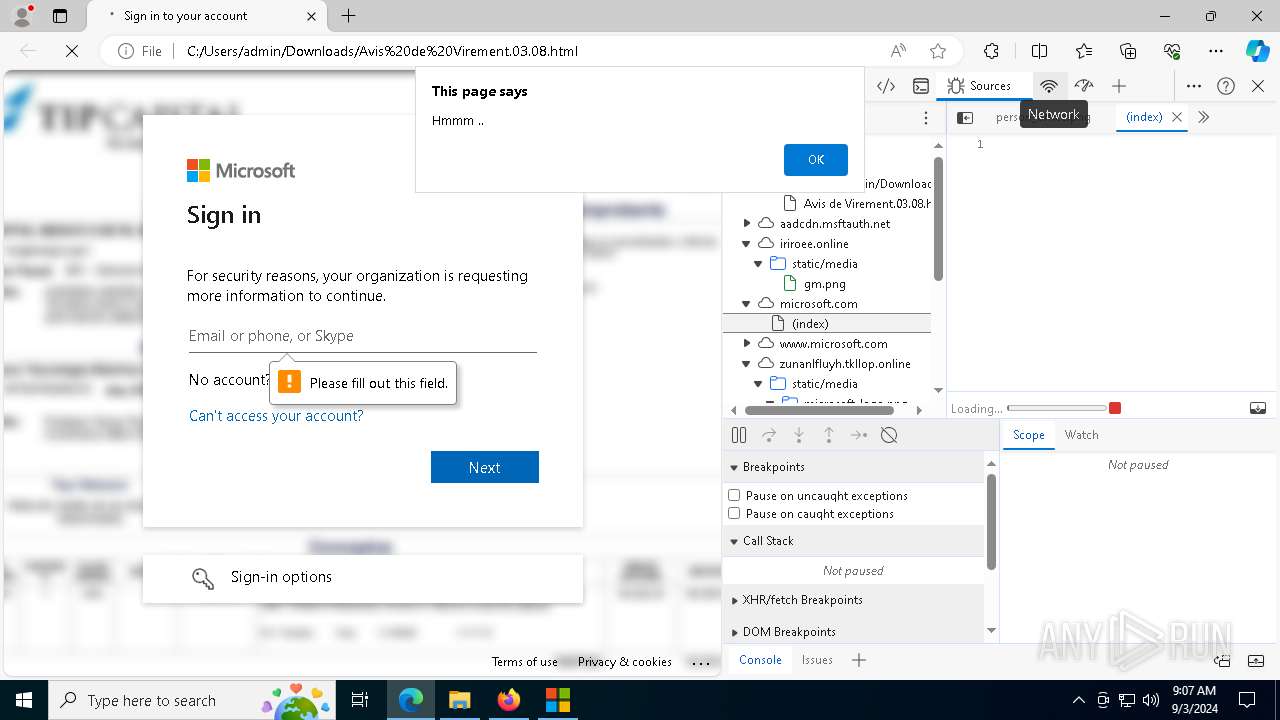Open the DevTools Elements panel icon
This screenshot has width=1280, height=720.
tap(886, 86)
